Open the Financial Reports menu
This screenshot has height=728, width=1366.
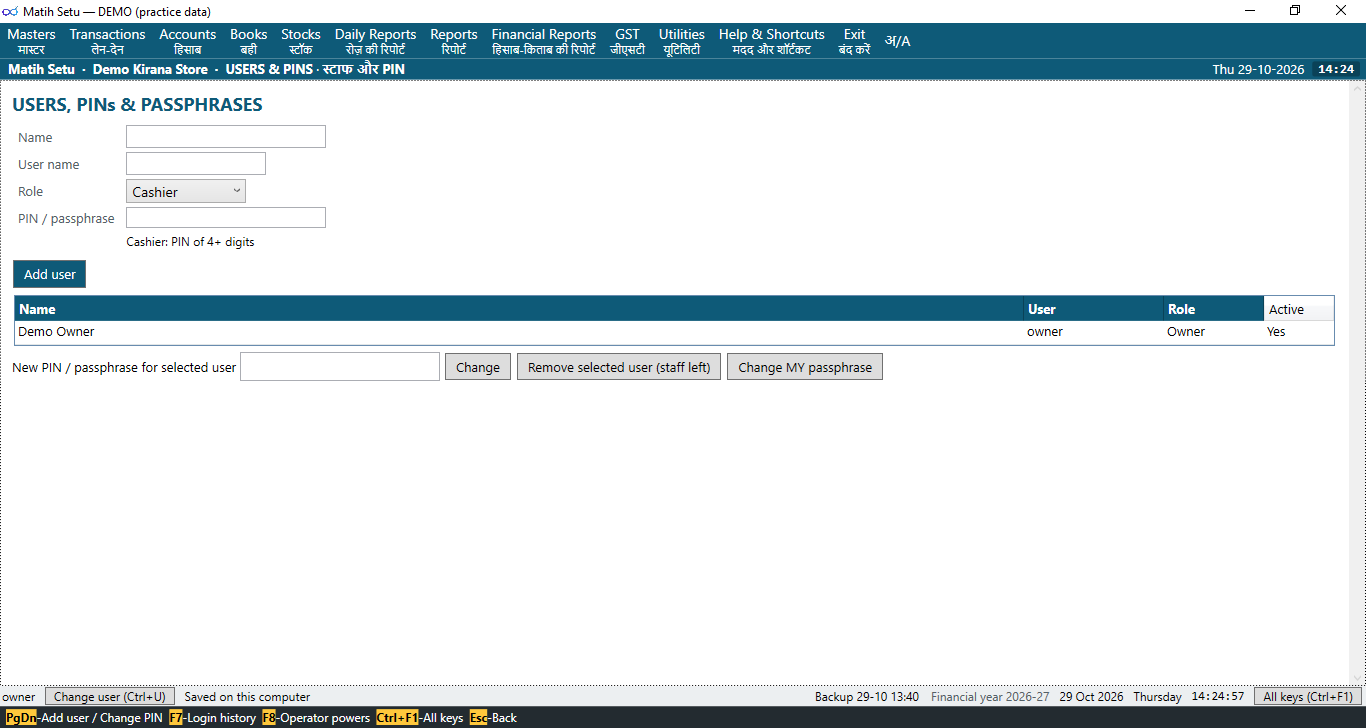point(543,41)
